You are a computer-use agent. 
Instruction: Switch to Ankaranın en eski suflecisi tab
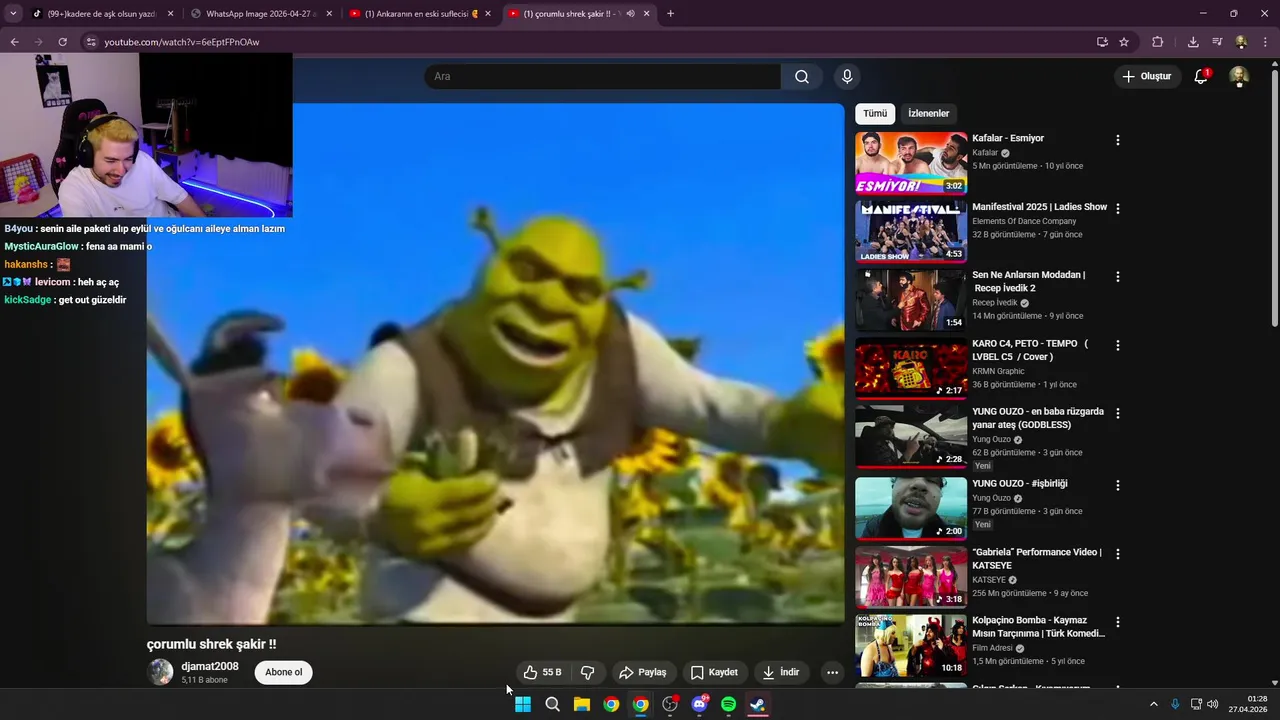tap(420, 14)
